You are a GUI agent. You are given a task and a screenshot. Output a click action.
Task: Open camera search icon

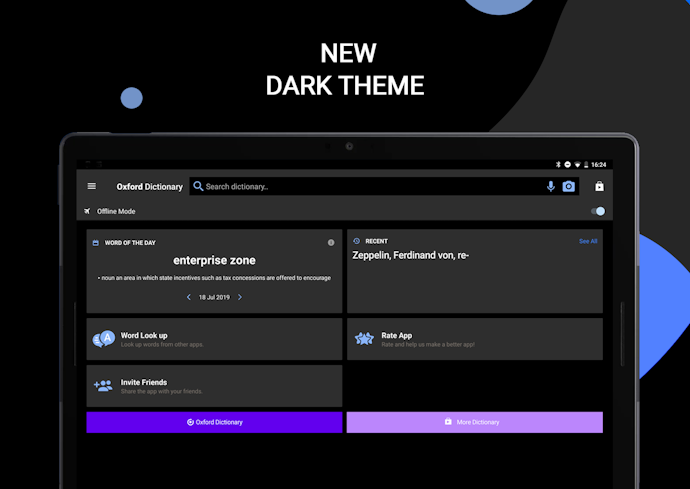coord(569,187)
